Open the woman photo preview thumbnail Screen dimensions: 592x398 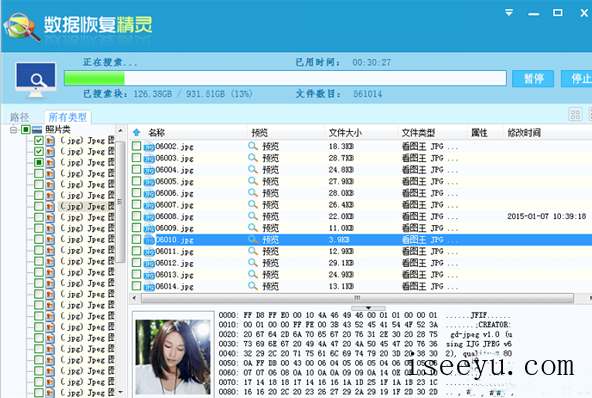pos(173,357)
